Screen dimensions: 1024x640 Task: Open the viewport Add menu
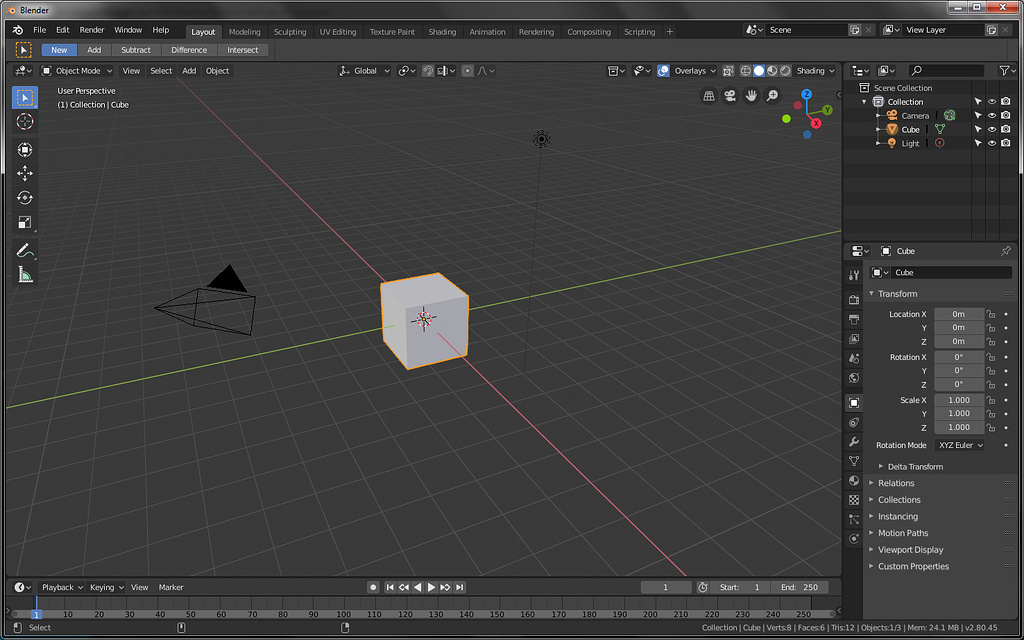point(189,71)
